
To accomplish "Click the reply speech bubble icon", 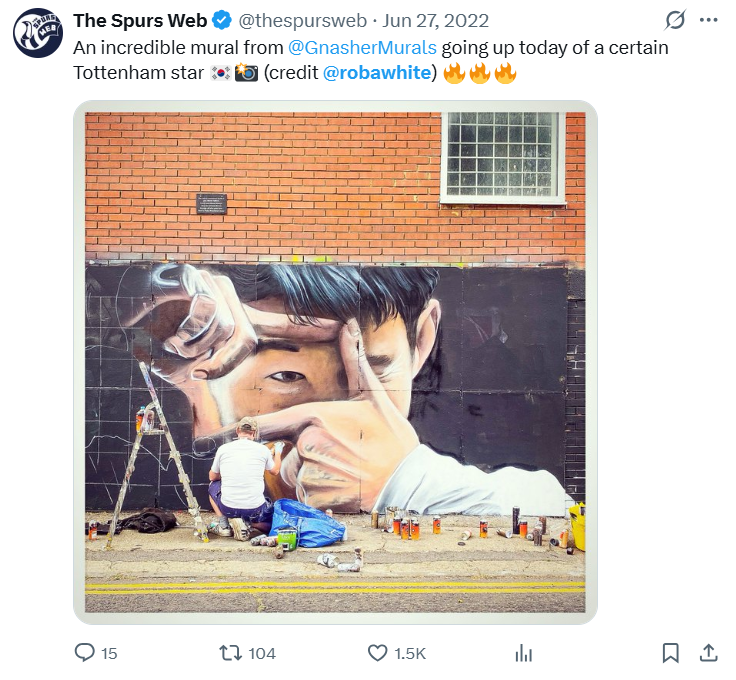I will pos(85,653).
